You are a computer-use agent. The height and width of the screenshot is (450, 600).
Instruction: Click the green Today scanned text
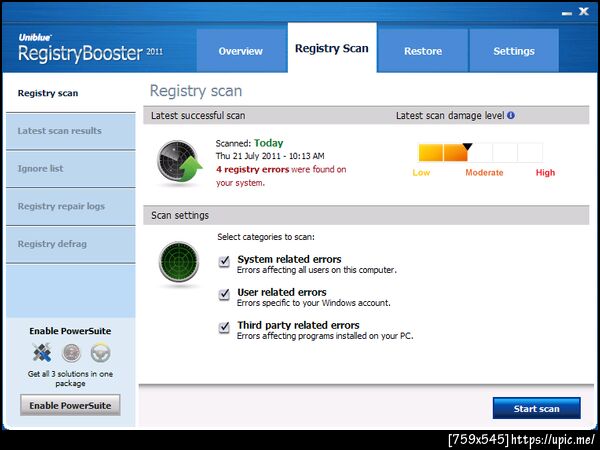[269, 143]
